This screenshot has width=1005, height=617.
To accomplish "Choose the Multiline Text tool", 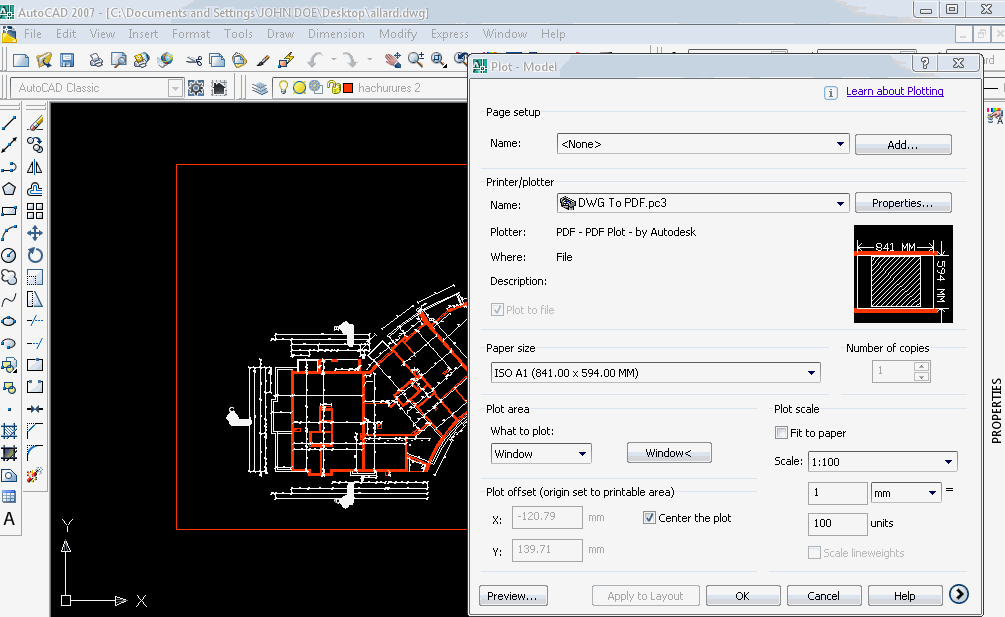I will (9, 519).
